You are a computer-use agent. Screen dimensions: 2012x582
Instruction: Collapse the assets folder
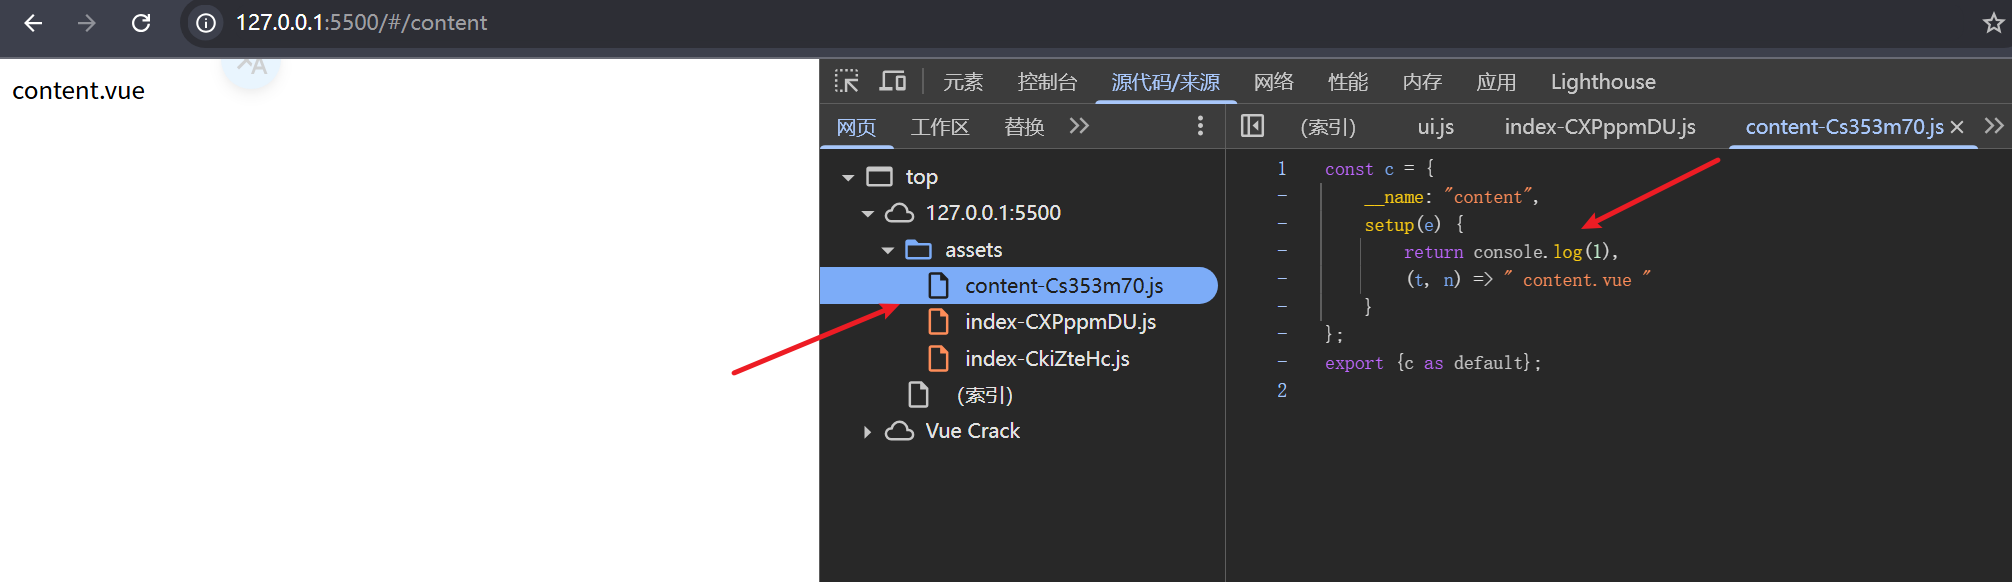point(888,251)
